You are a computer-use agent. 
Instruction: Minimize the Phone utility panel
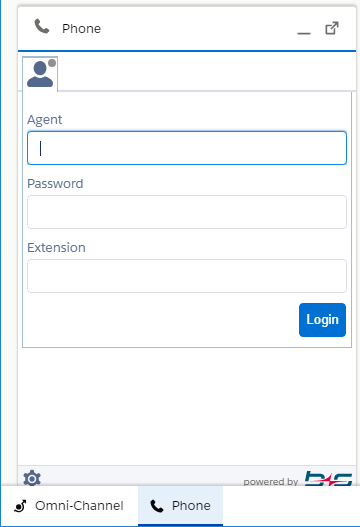304,29
